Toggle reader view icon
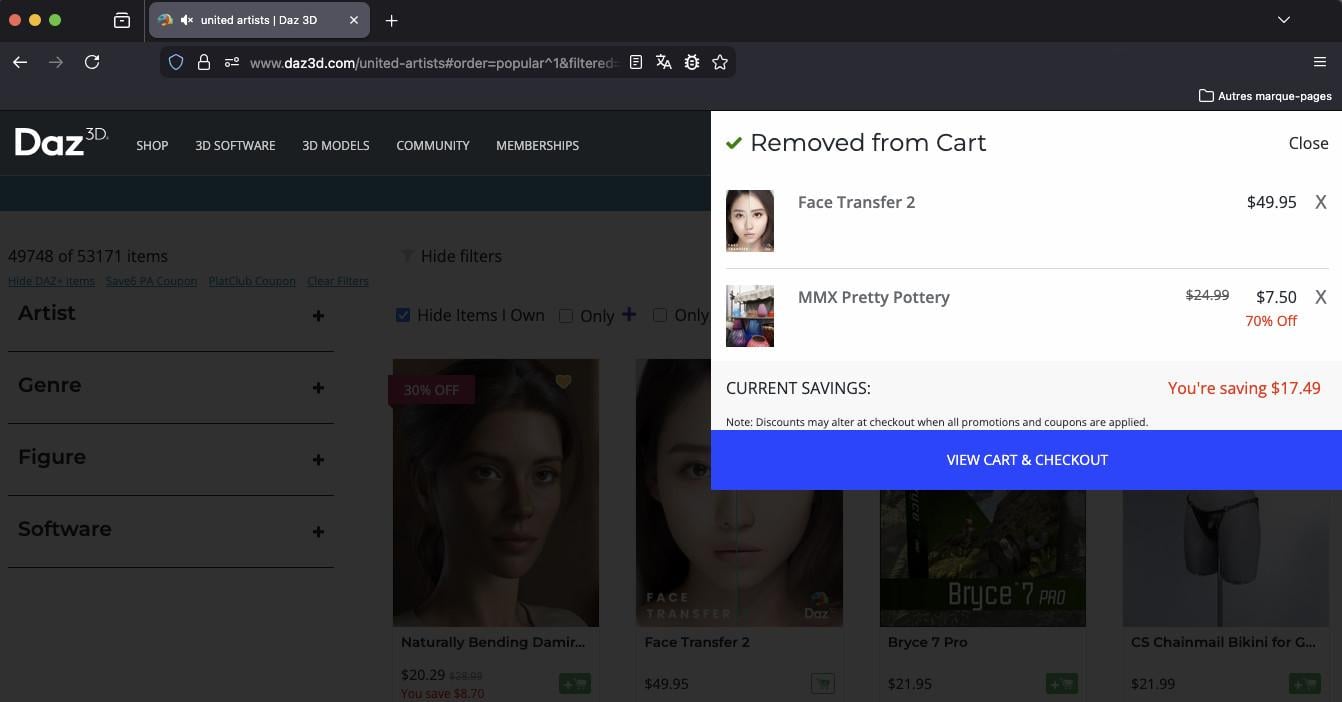 pyautogui.click(x=636, y=62)
